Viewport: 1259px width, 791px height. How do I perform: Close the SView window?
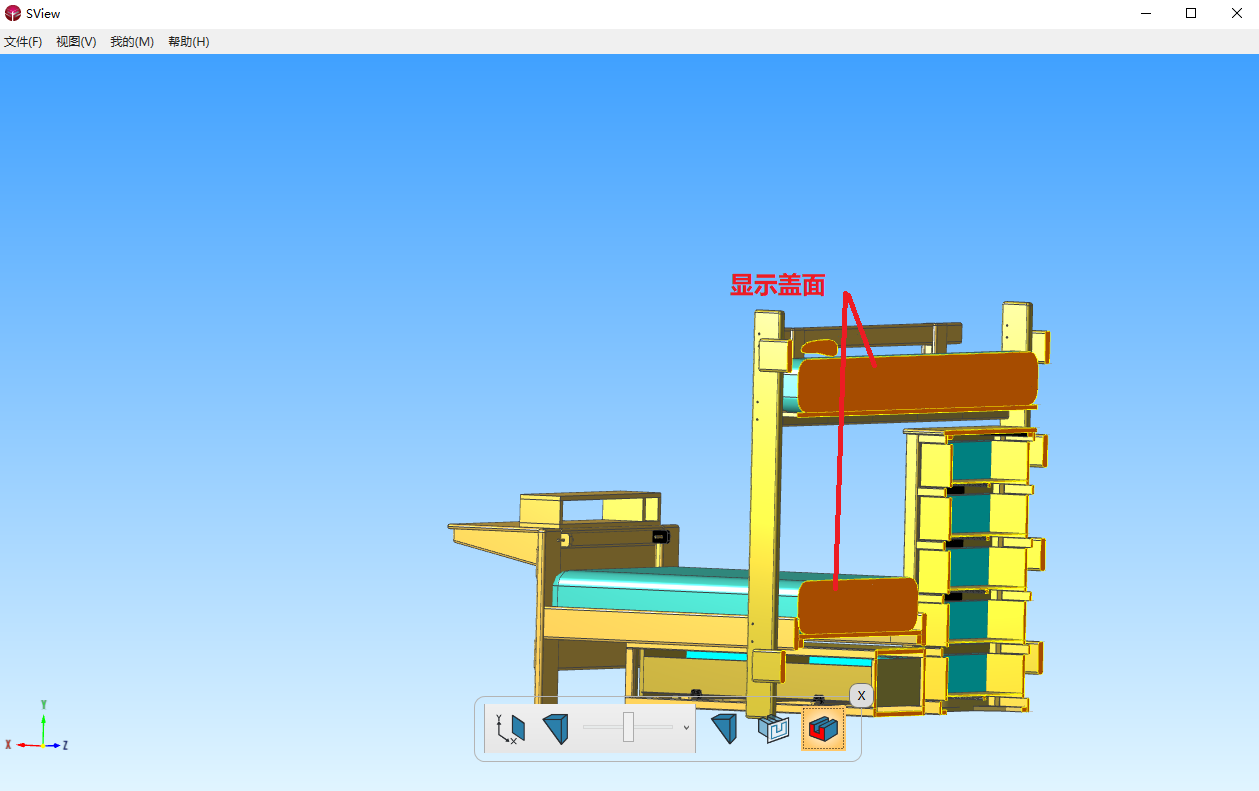pos(1236,13)
